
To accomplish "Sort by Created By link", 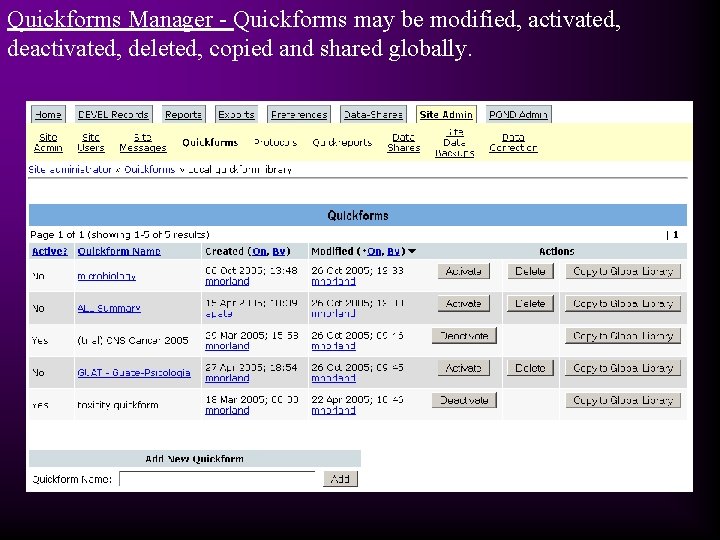I will (279, 251).
